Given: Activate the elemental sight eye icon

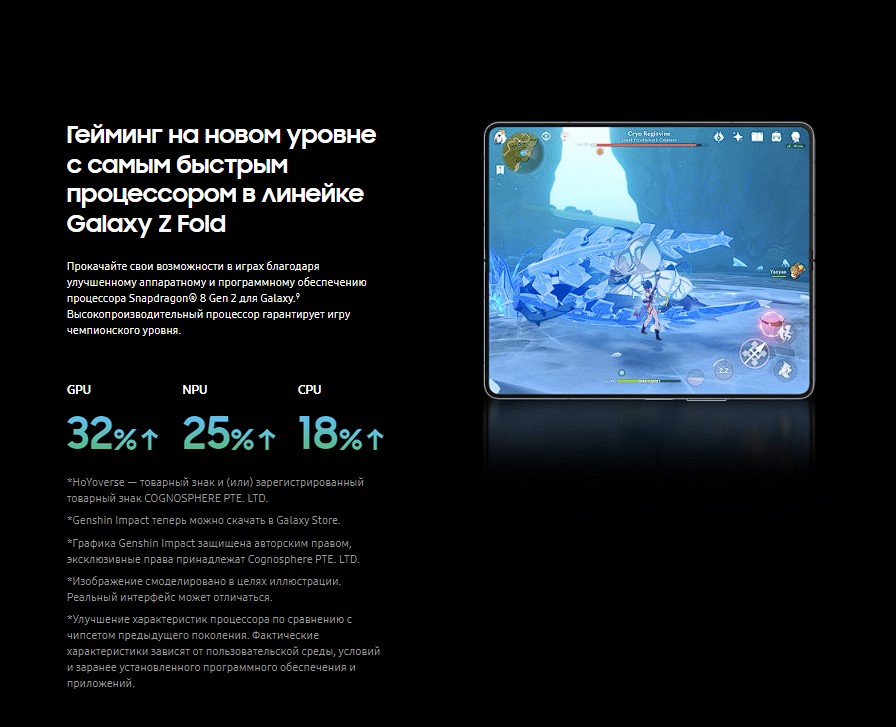Looking at the screenshot, I should pyautogui.click(x=546, y=136).
